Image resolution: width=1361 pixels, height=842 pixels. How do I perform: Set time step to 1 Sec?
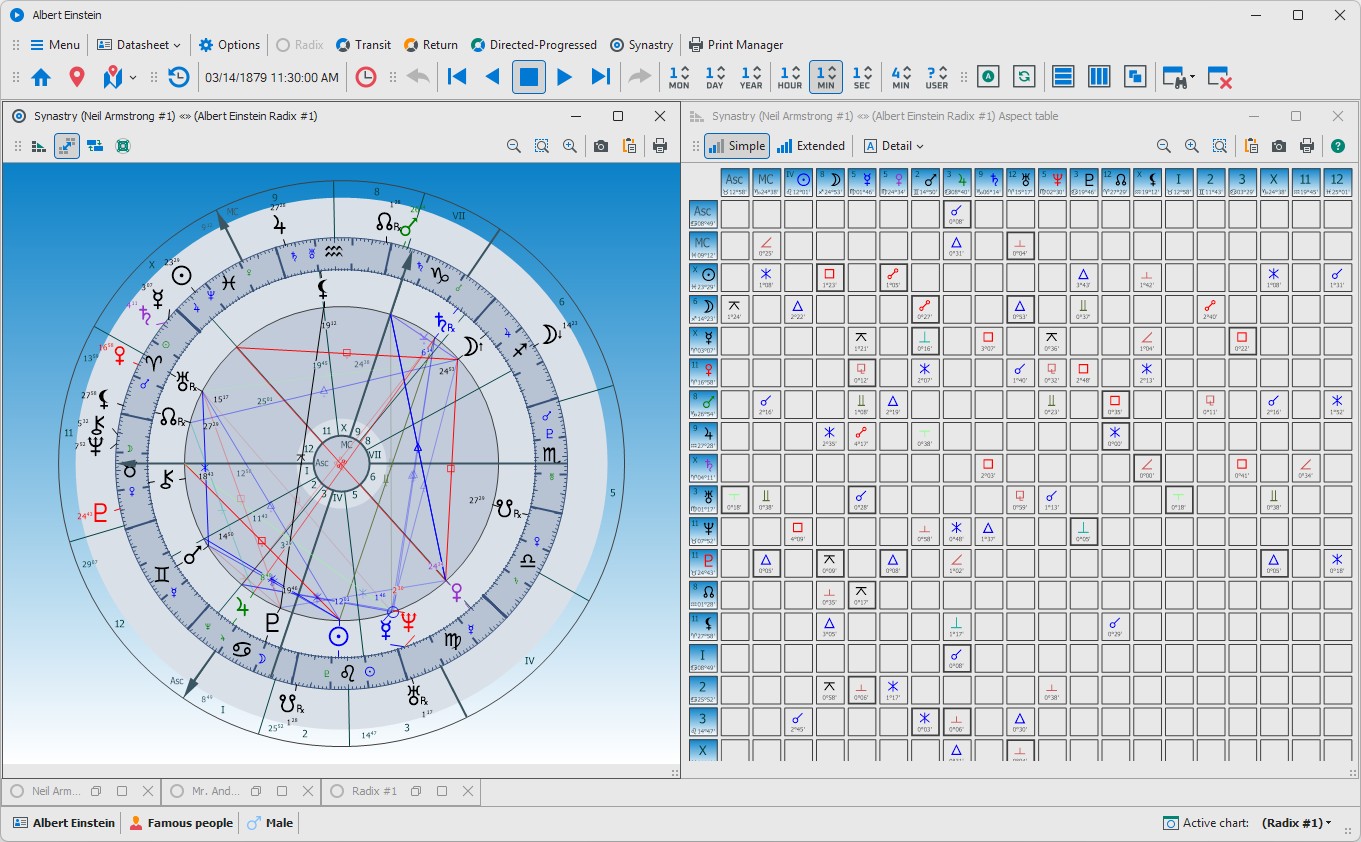point(862,77)
